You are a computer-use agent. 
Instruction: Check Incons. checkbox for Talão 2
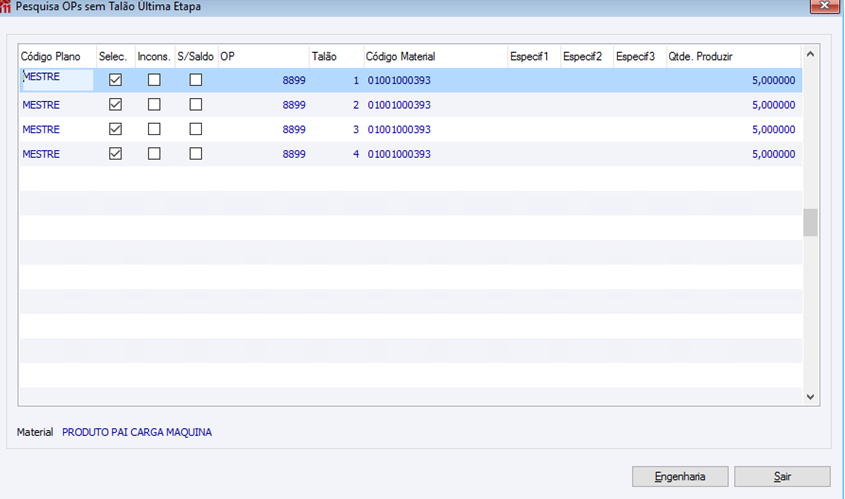(154, 105)
